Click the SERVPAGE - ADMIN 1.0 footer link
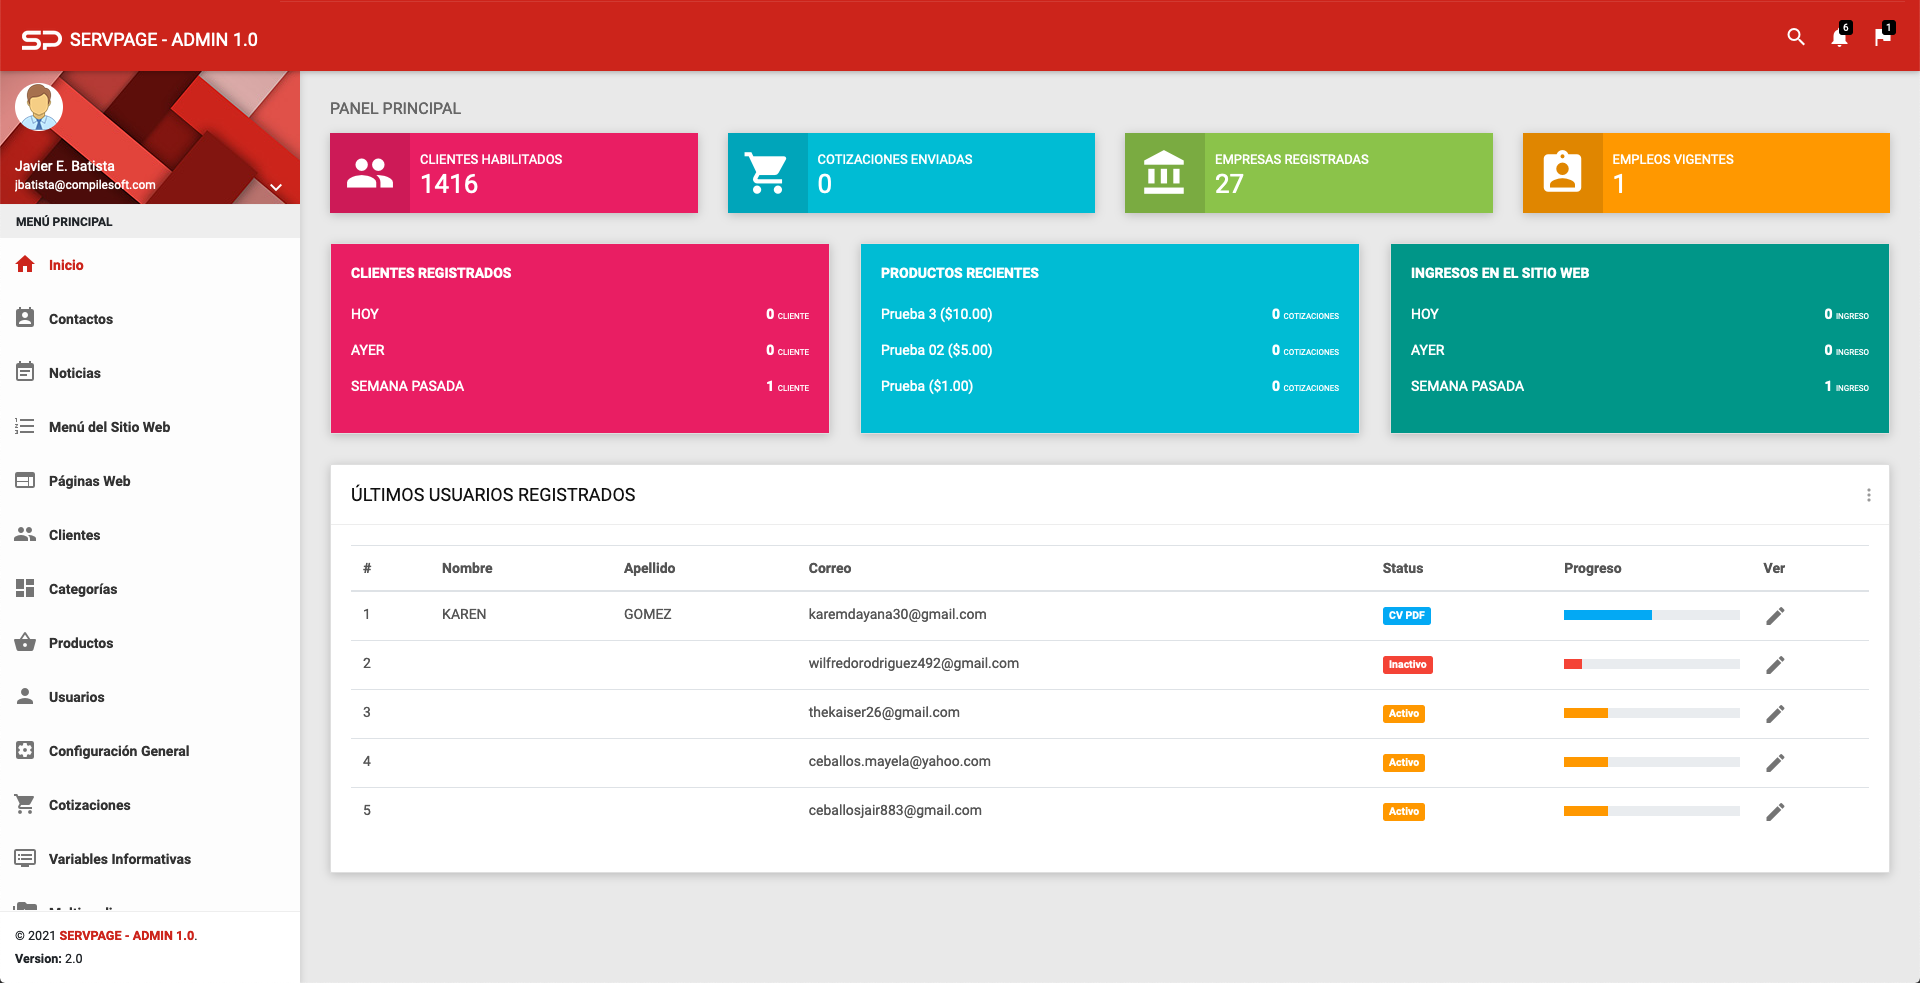Screen dimensions: 1920x983 (x=127, y=936)
